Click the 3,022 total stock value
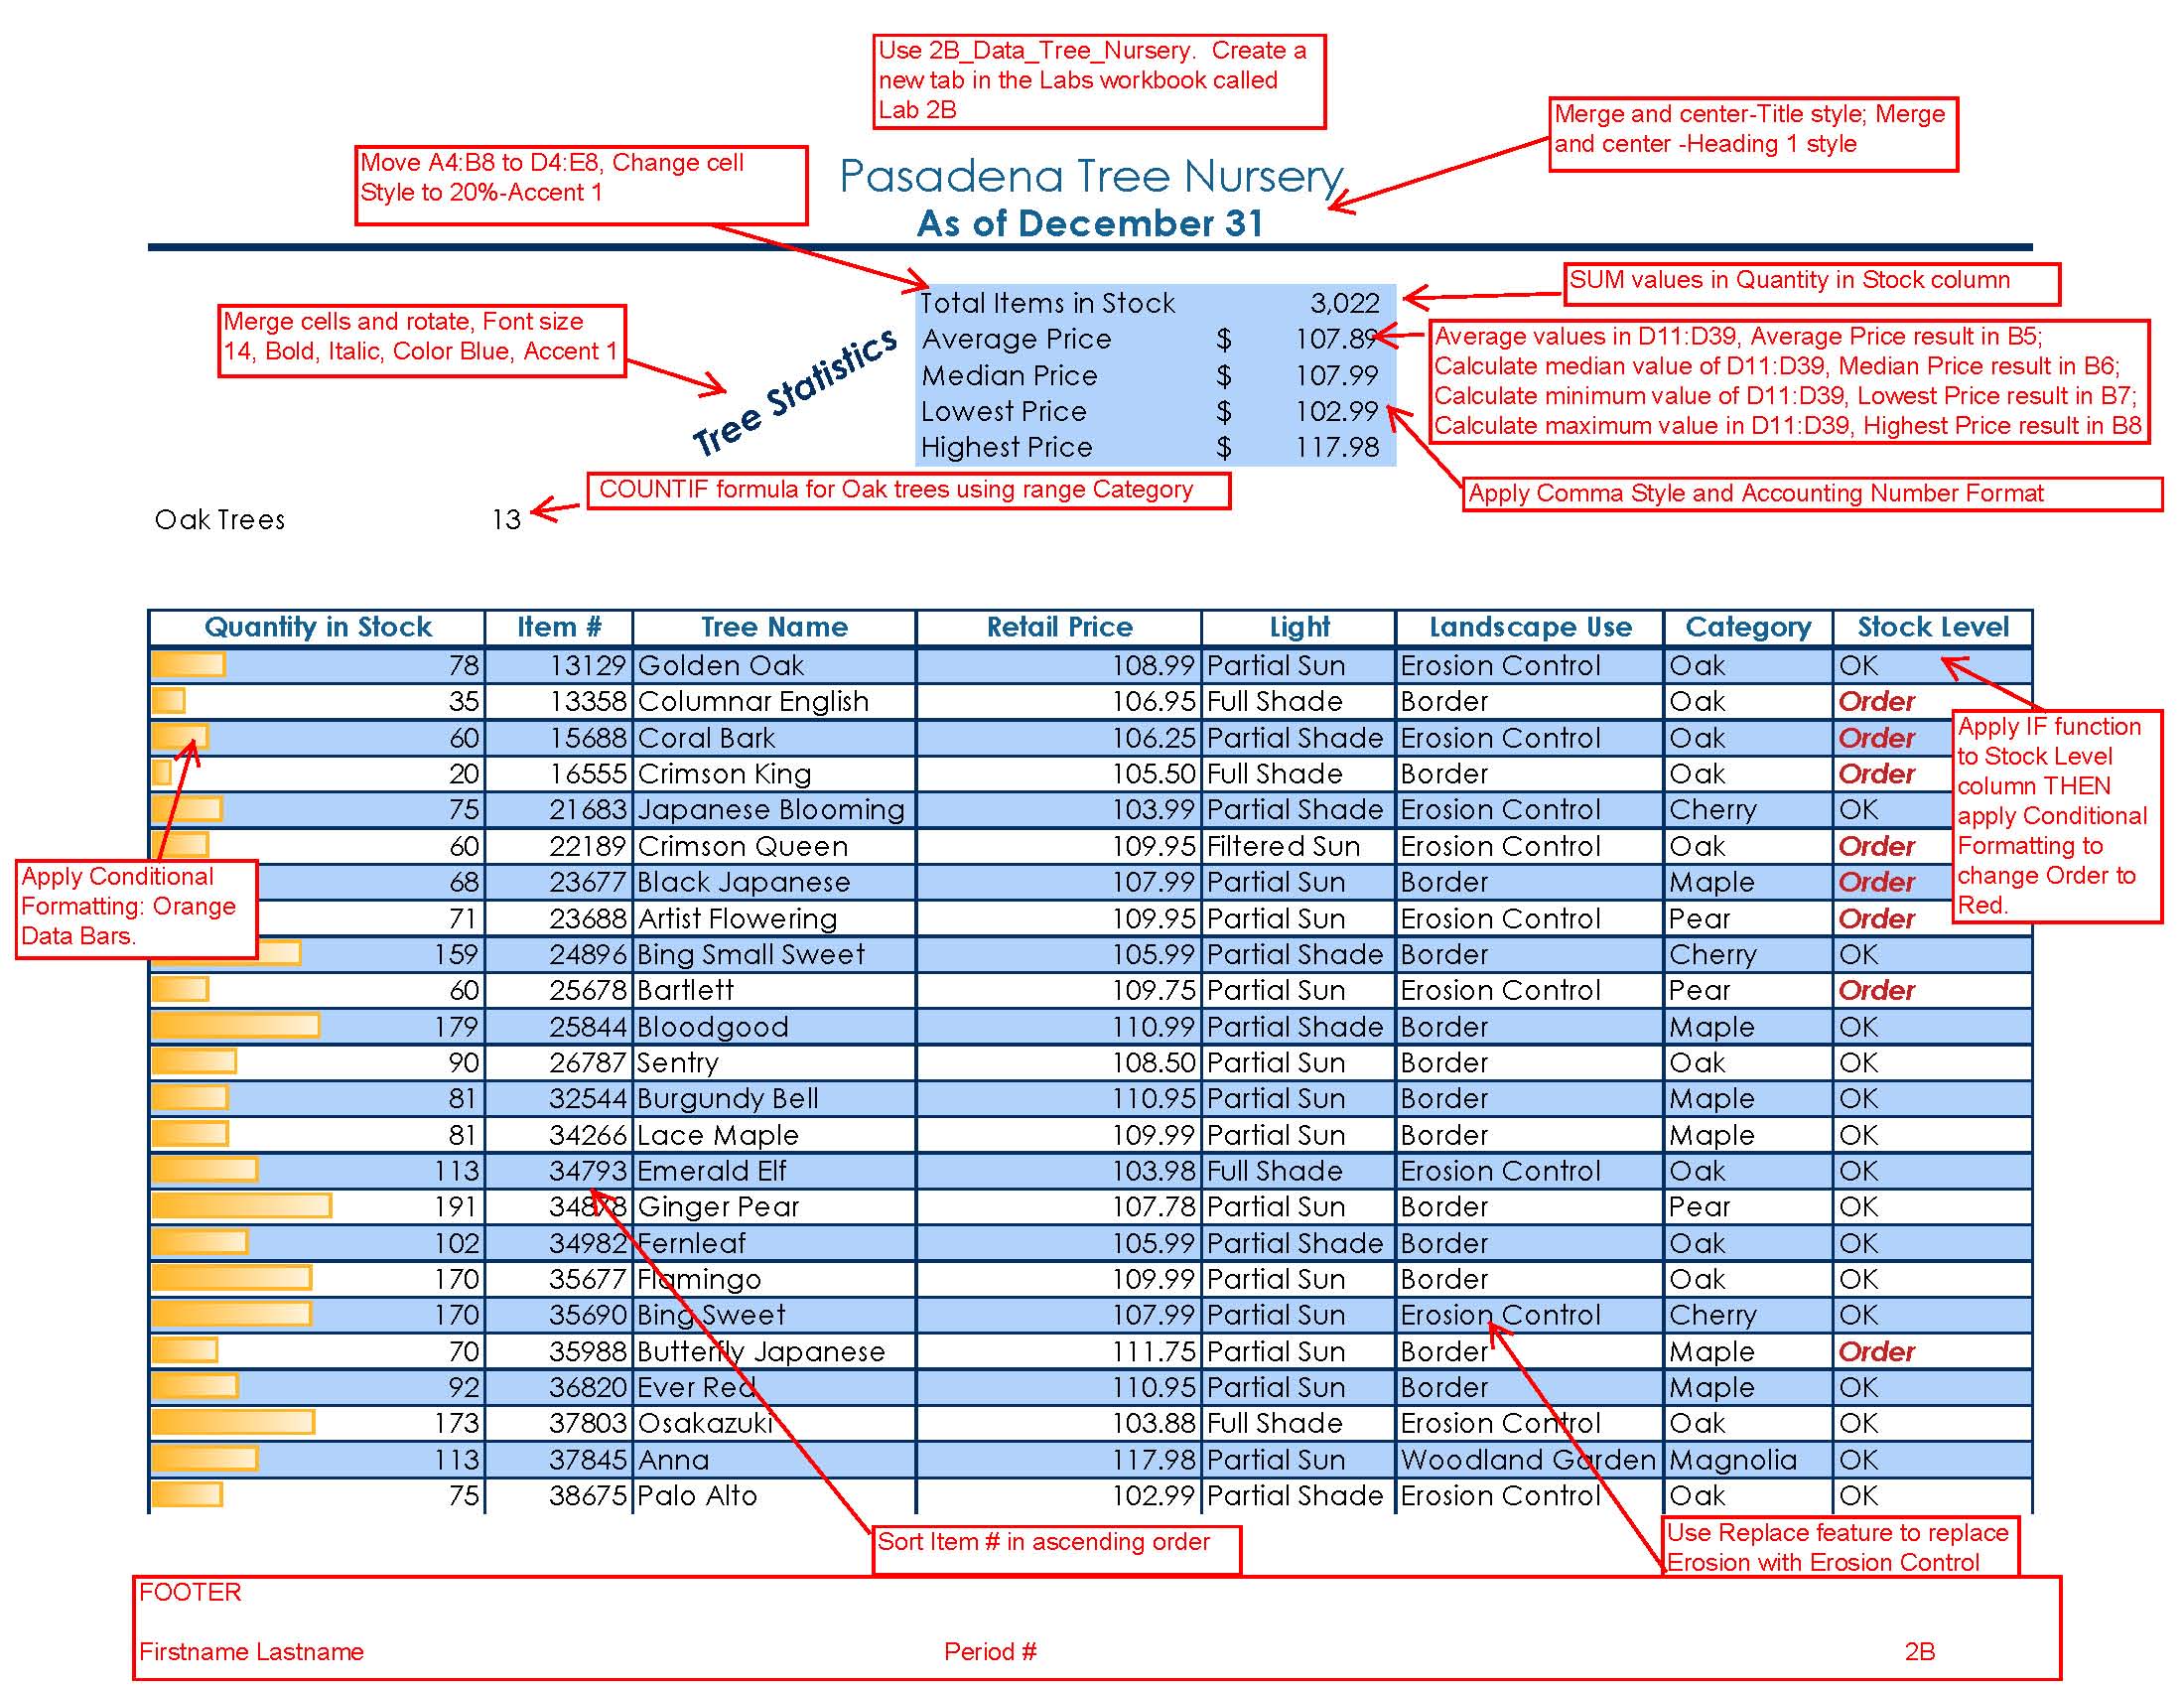2184x1688 pixels. coord(1344,303)
